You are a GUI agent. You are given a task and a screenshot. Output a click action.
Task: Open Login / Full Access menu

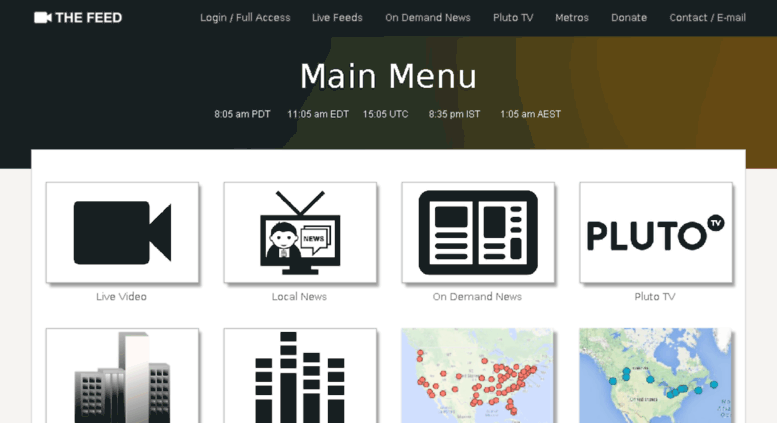tap(245, 18)
